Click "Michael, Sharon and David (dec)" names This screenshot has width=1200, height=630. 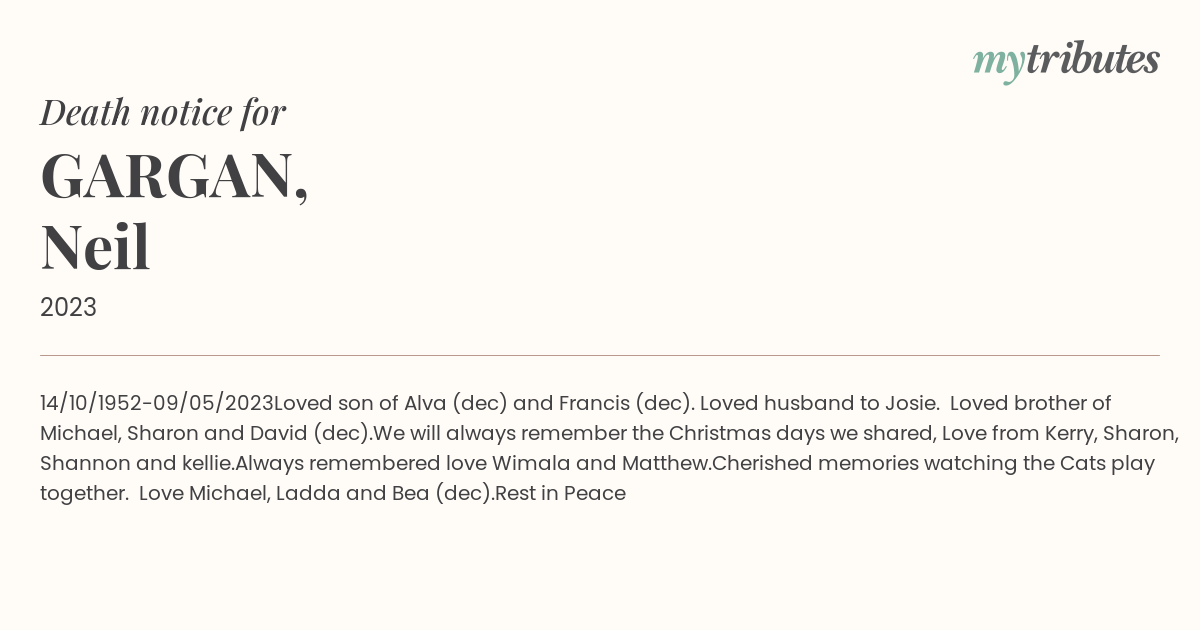click(205, 433)
